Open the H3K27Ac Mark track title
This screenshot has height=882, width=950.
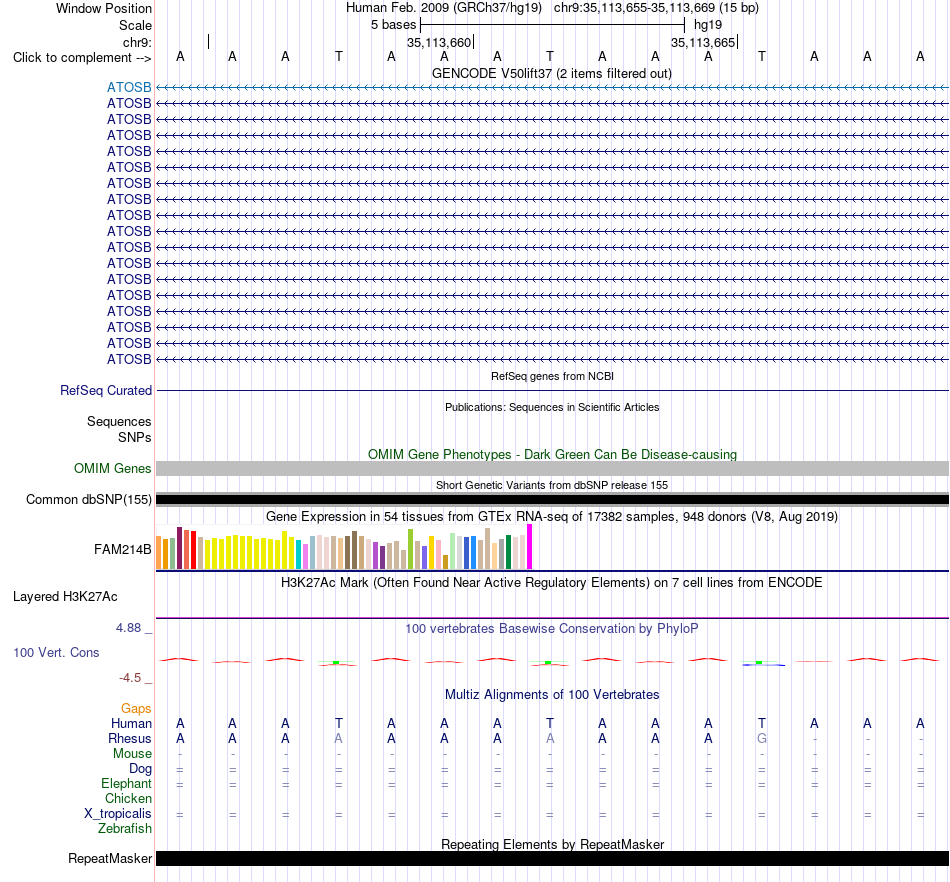[x=552, y=583]
